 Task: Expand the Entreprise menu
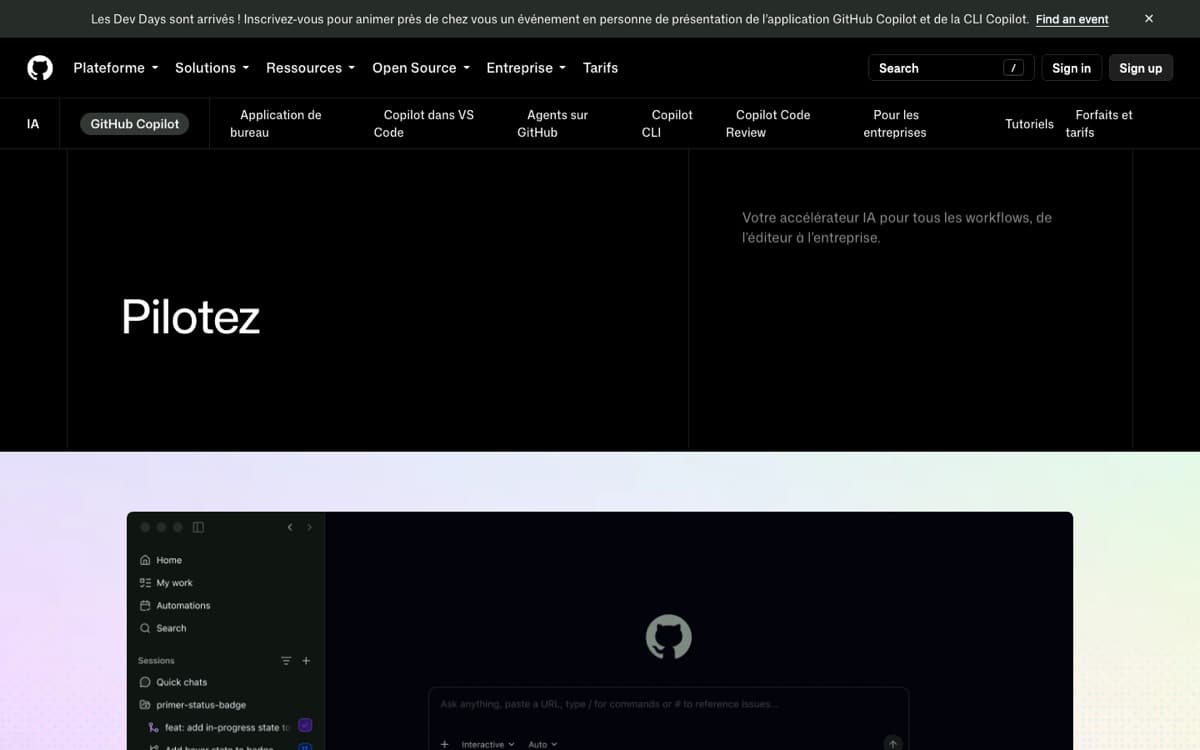(x=526, y=68)
